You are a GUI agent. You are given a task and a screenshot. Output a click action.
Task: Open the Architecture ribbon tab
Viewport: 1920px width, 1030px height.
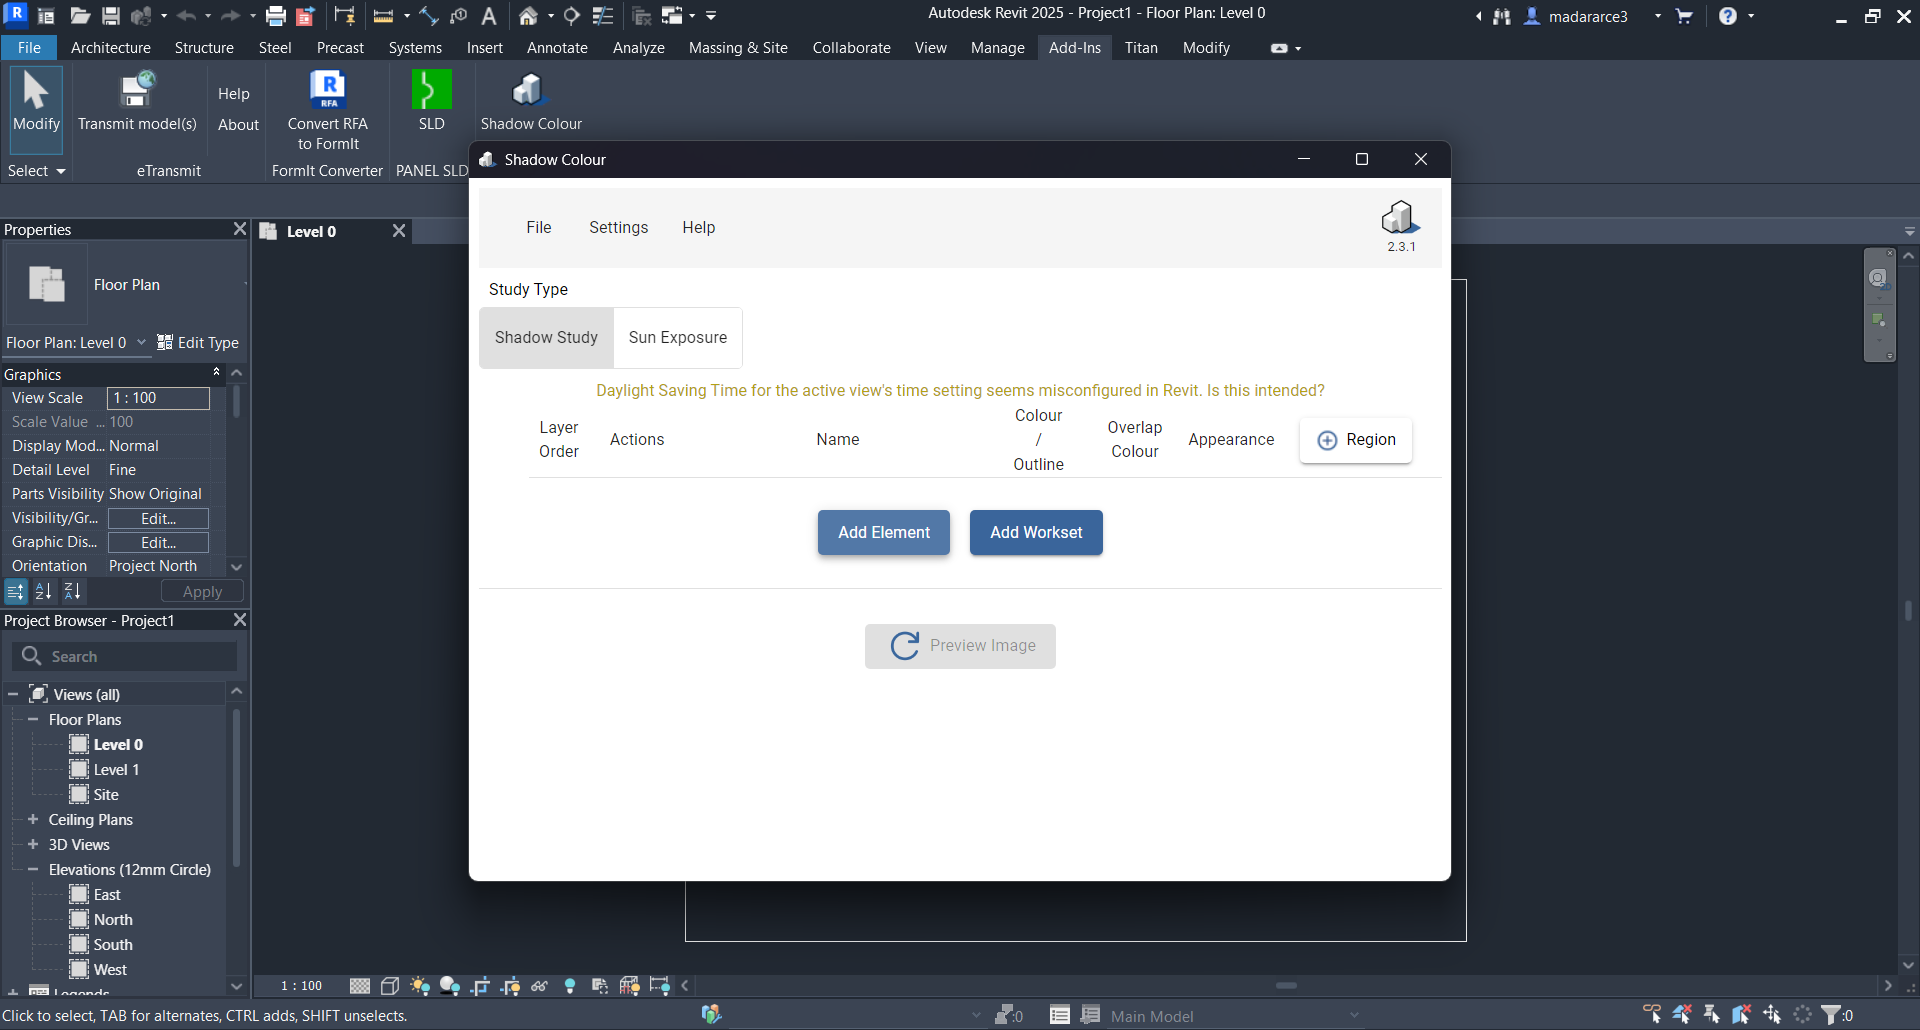coord(111,48)
